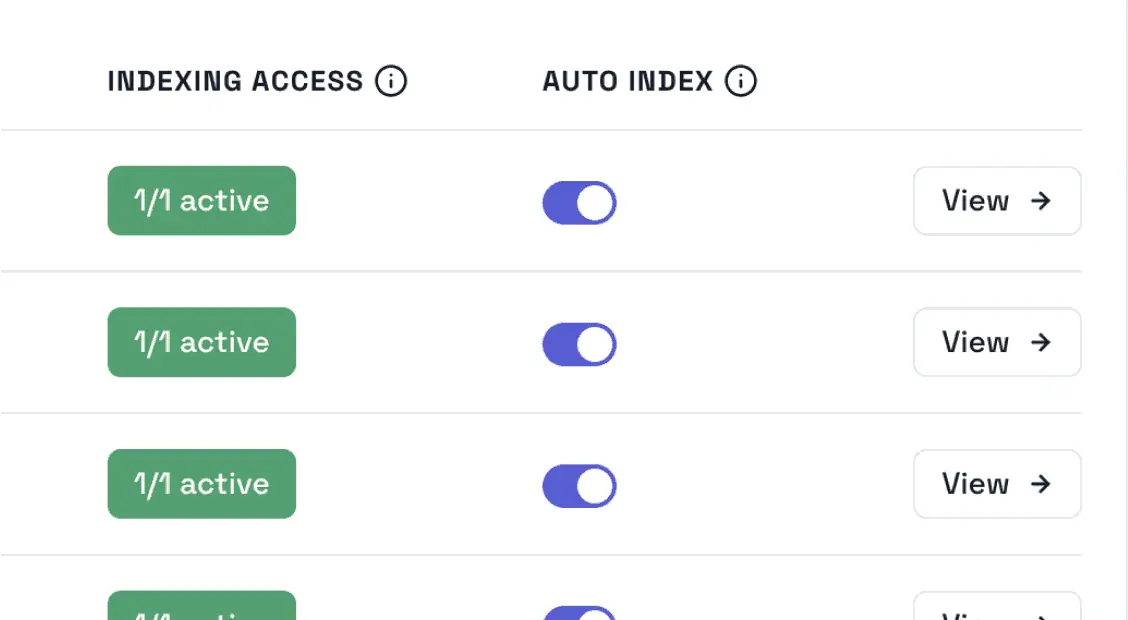The width and height of the screenshot is (1128, 620).
Task: Open the first row's View details page
Action: pos(996,201)
